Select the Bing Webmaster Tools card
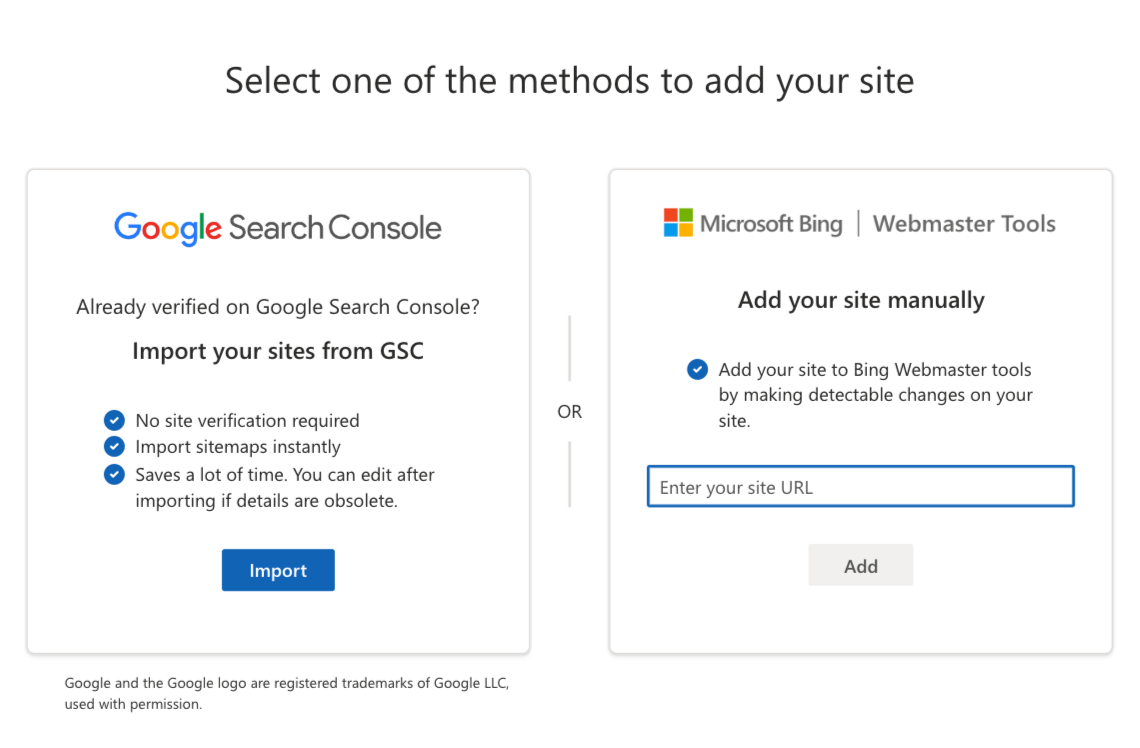Image resolution: width=1140 pixels, height=748 pixels. coord(860,410)
